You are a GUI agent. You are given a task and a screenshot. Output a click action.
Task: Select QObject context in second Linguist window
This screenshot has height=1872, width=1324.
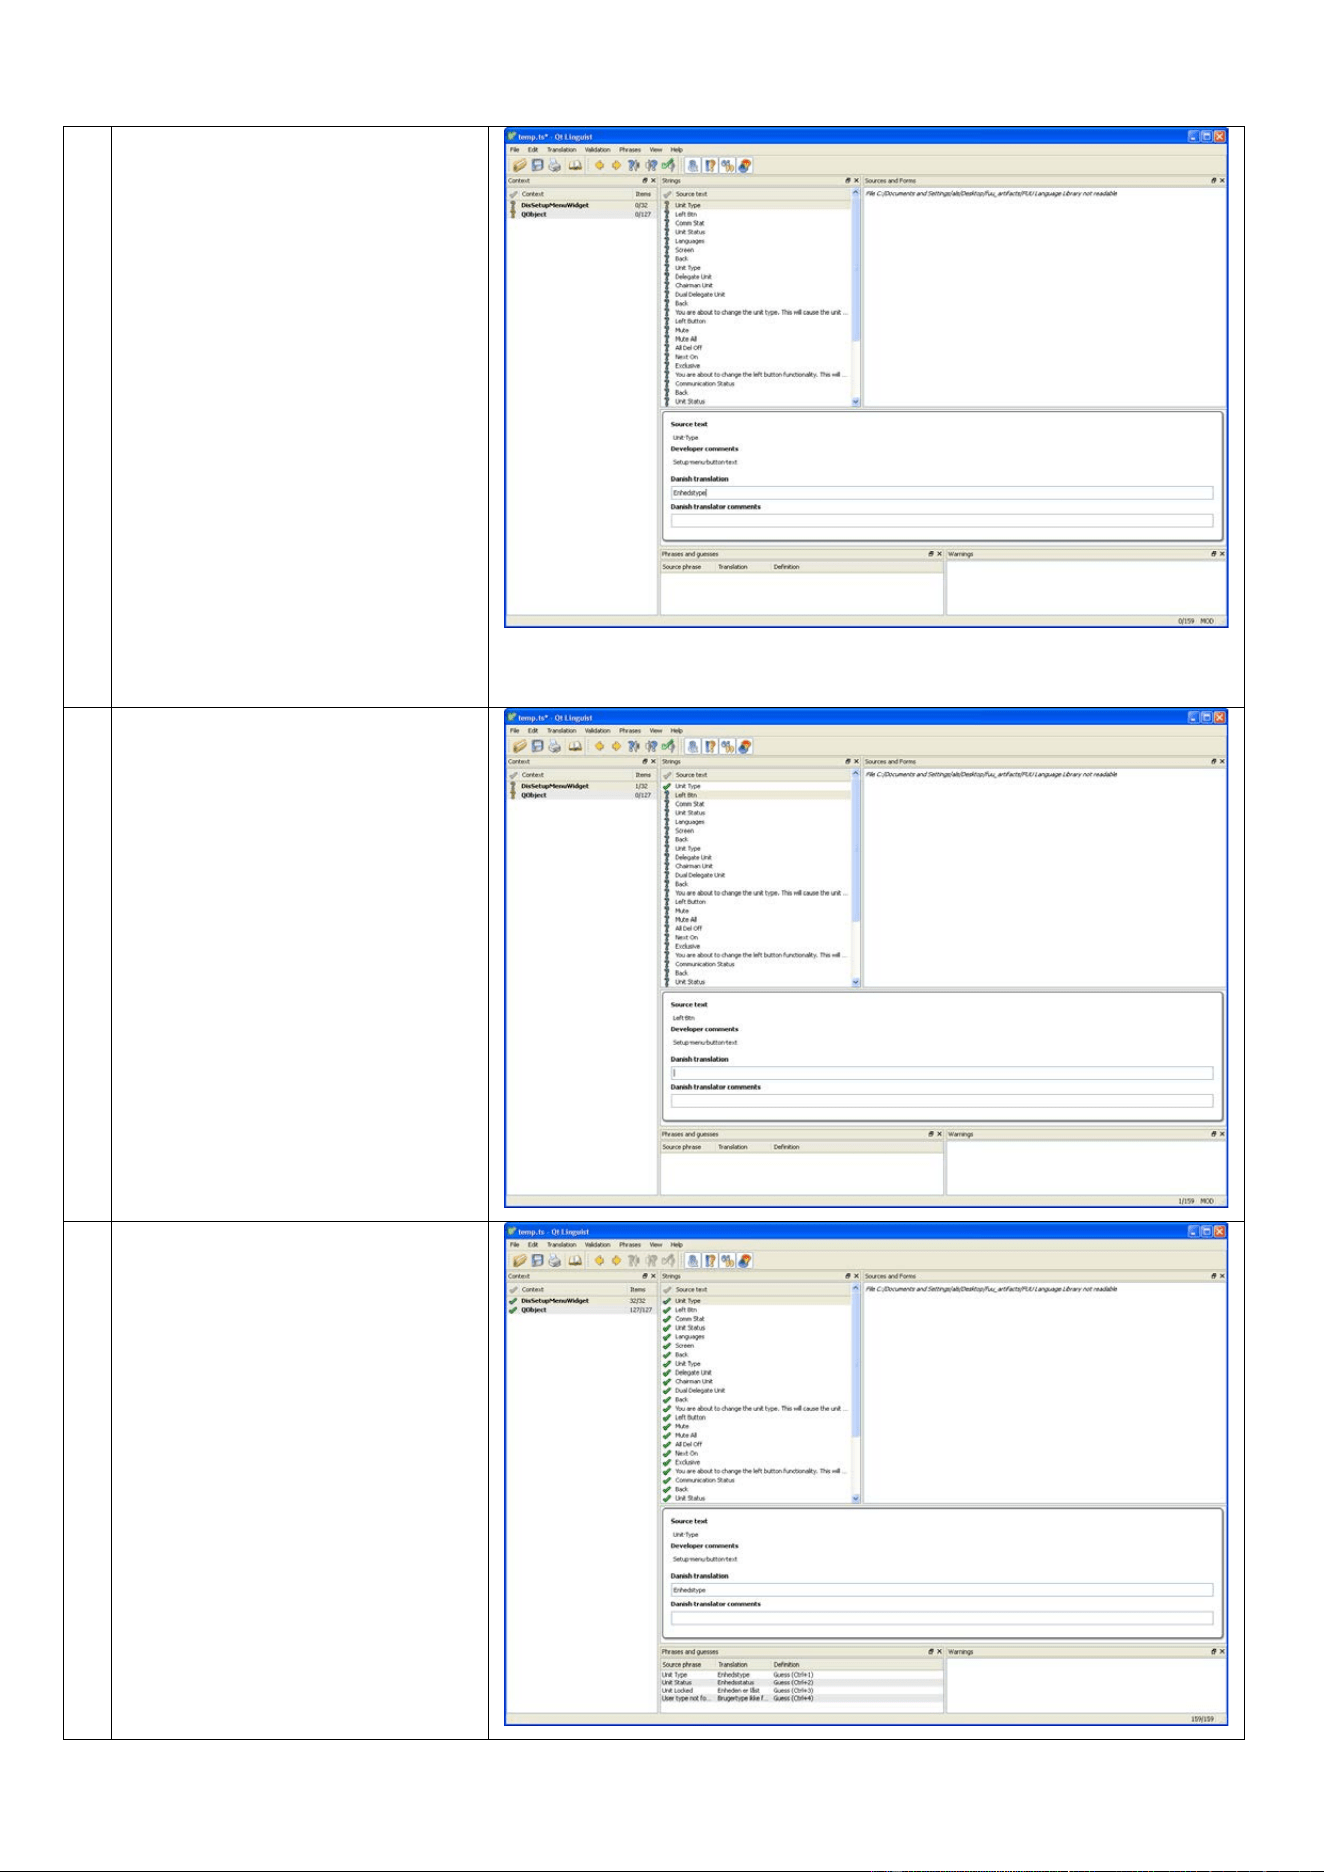pos(581,795)
